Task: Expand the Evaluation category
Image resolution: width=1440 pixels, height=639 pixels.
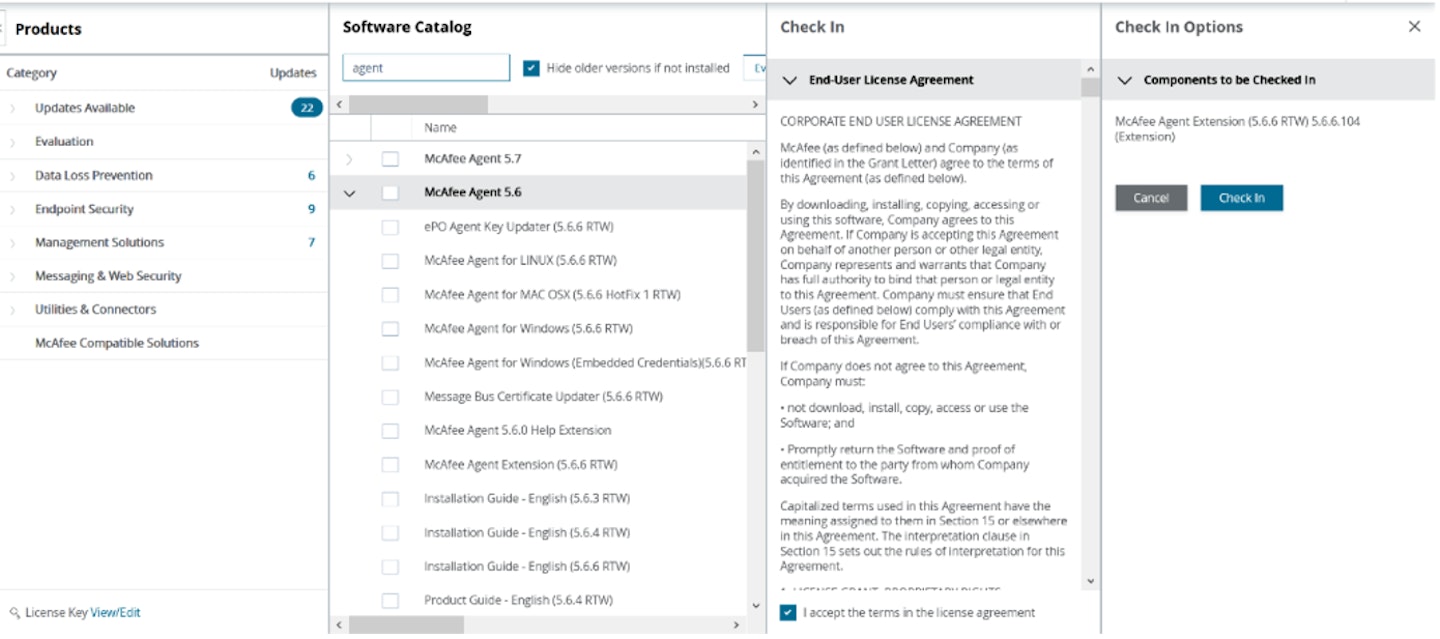Action: pyautogui.click(x=13, y=142)
